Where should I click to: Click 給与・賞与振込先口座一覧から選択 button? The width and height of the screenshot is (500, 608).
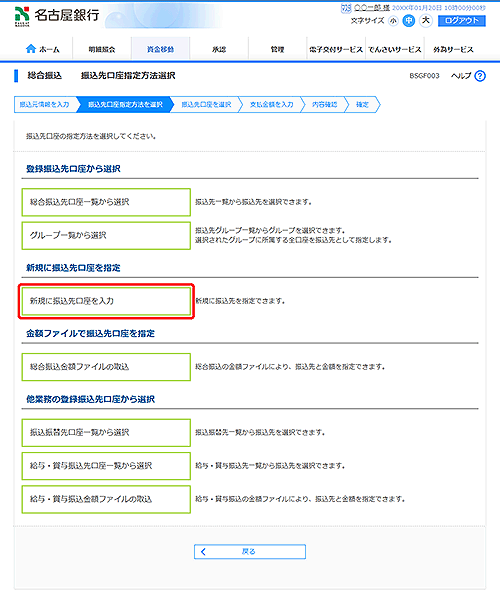[106, 466]
